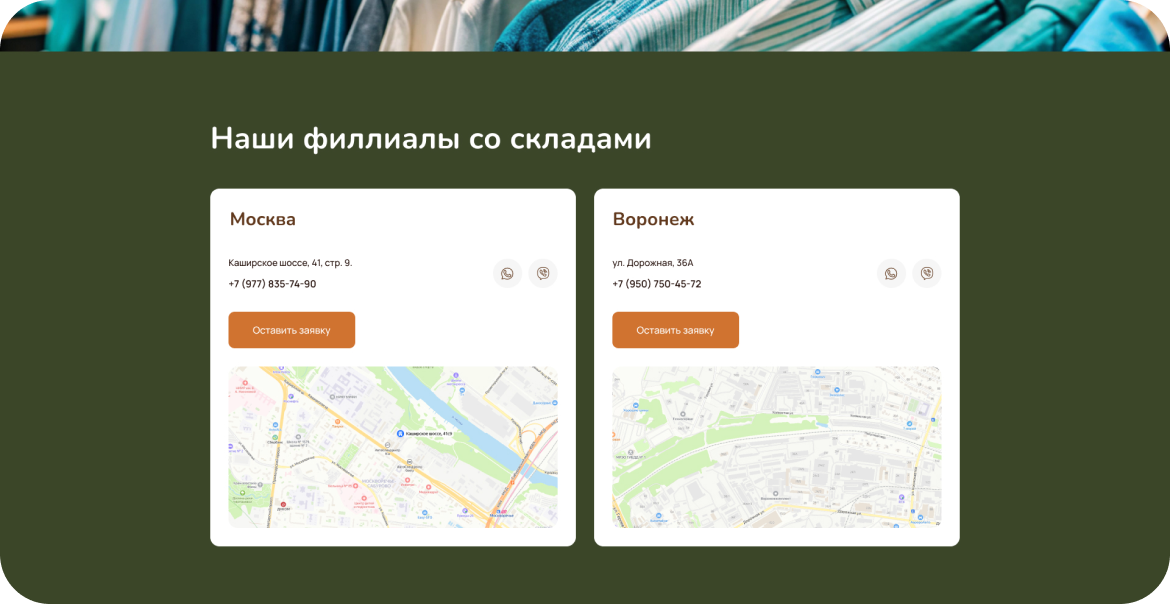
Task: Click blue Каширское шоссе pin on Moscow map
Action: click(400, 434)
